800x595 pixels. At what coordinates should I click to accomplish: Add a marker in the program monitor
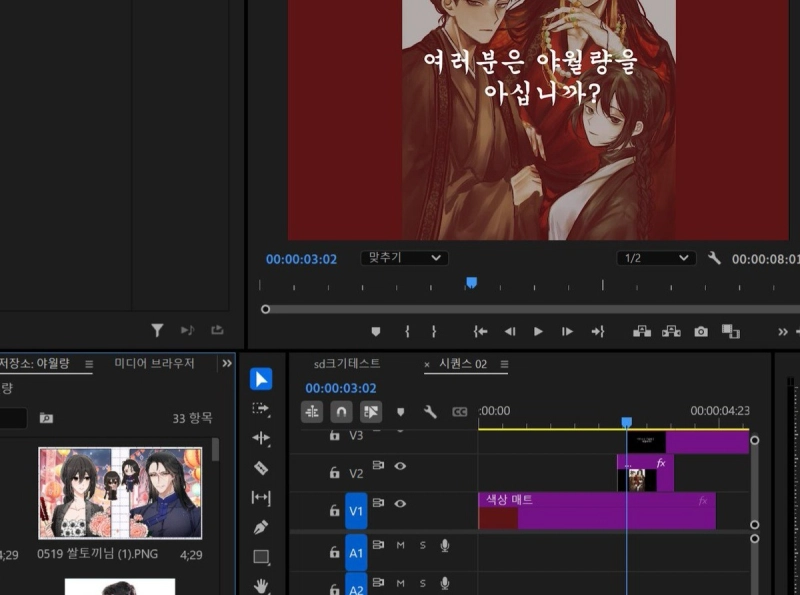pyautogui.click(x=376, y=331)
